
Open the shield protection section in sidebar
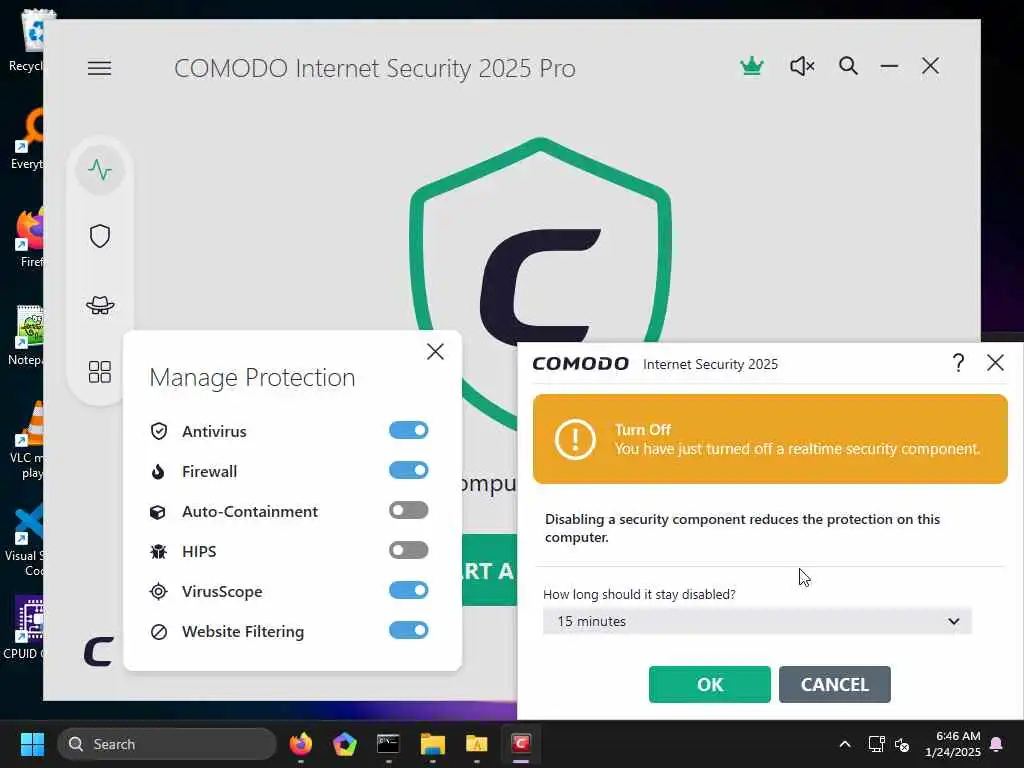click(x=100, y=236)
